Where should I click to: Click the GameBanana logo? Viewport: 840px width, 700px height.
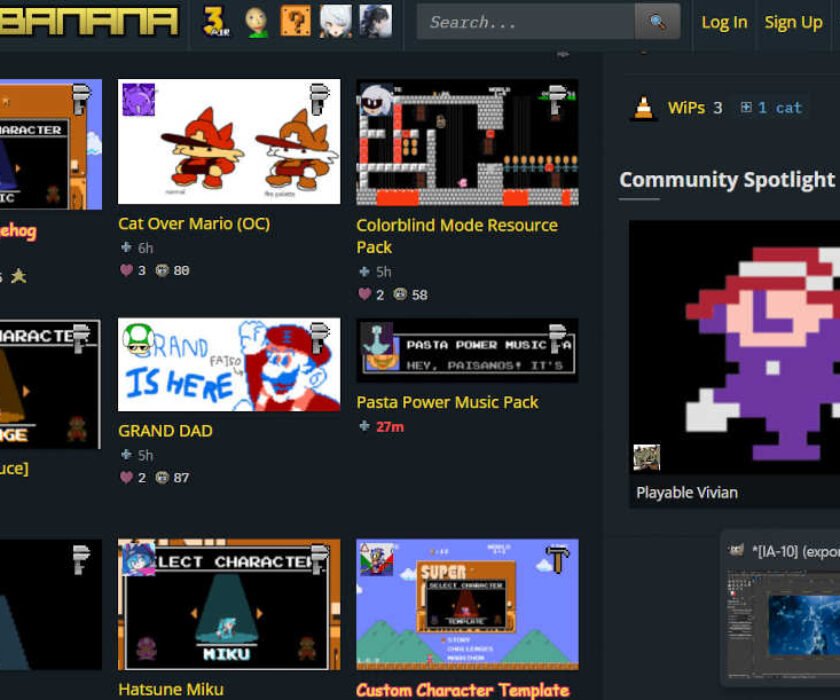pyautogui.click(x=88, y=22)
